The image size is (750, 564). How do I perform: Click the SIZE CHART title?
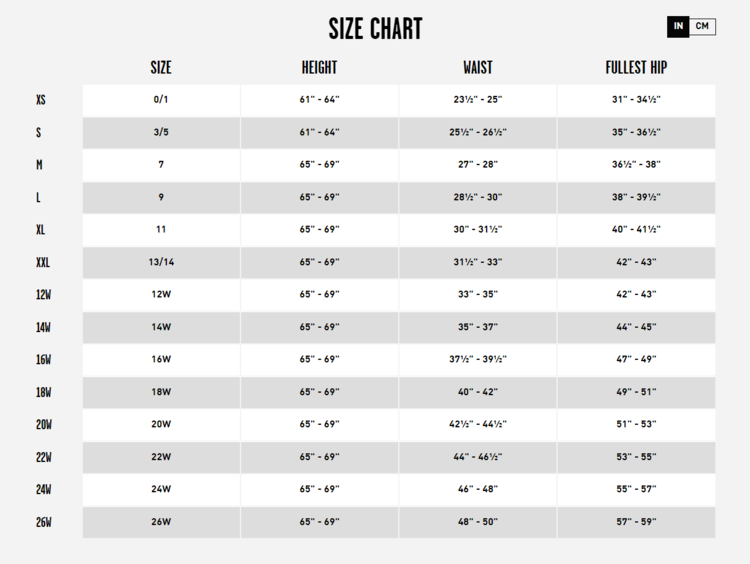click(375, 28)
